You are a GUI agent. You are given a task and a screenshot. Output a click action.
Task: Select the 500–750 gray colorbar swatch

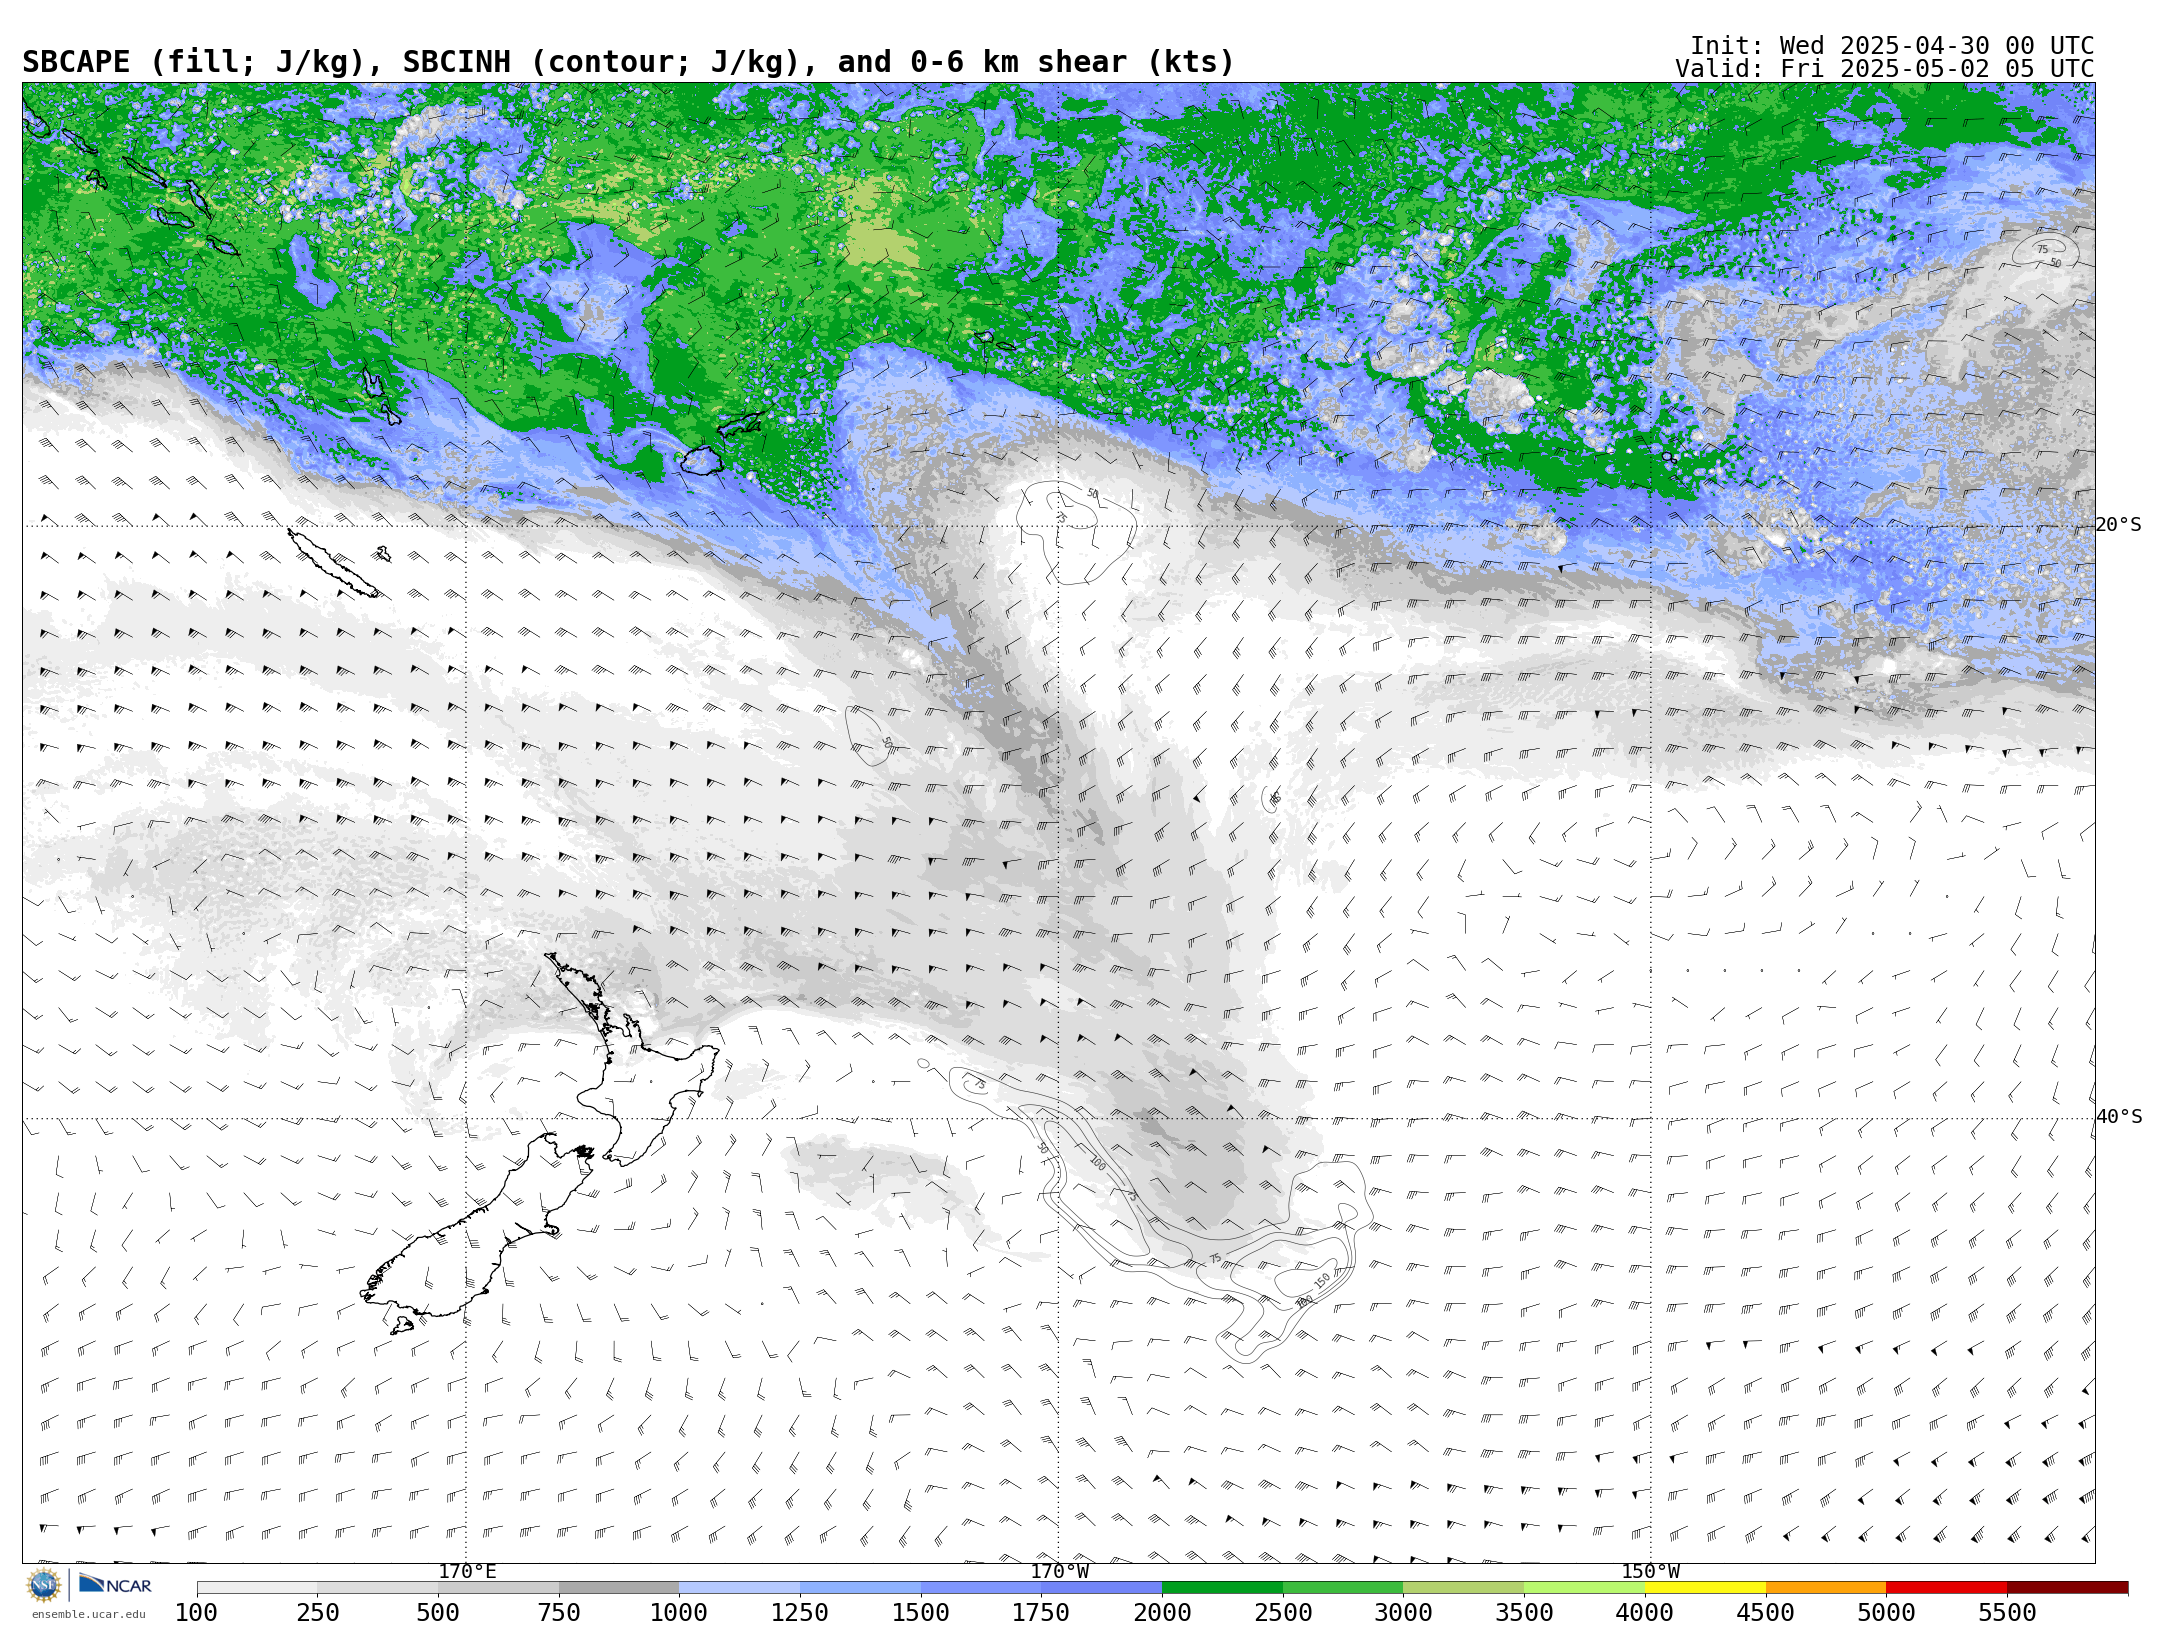tap(498, 1588)
